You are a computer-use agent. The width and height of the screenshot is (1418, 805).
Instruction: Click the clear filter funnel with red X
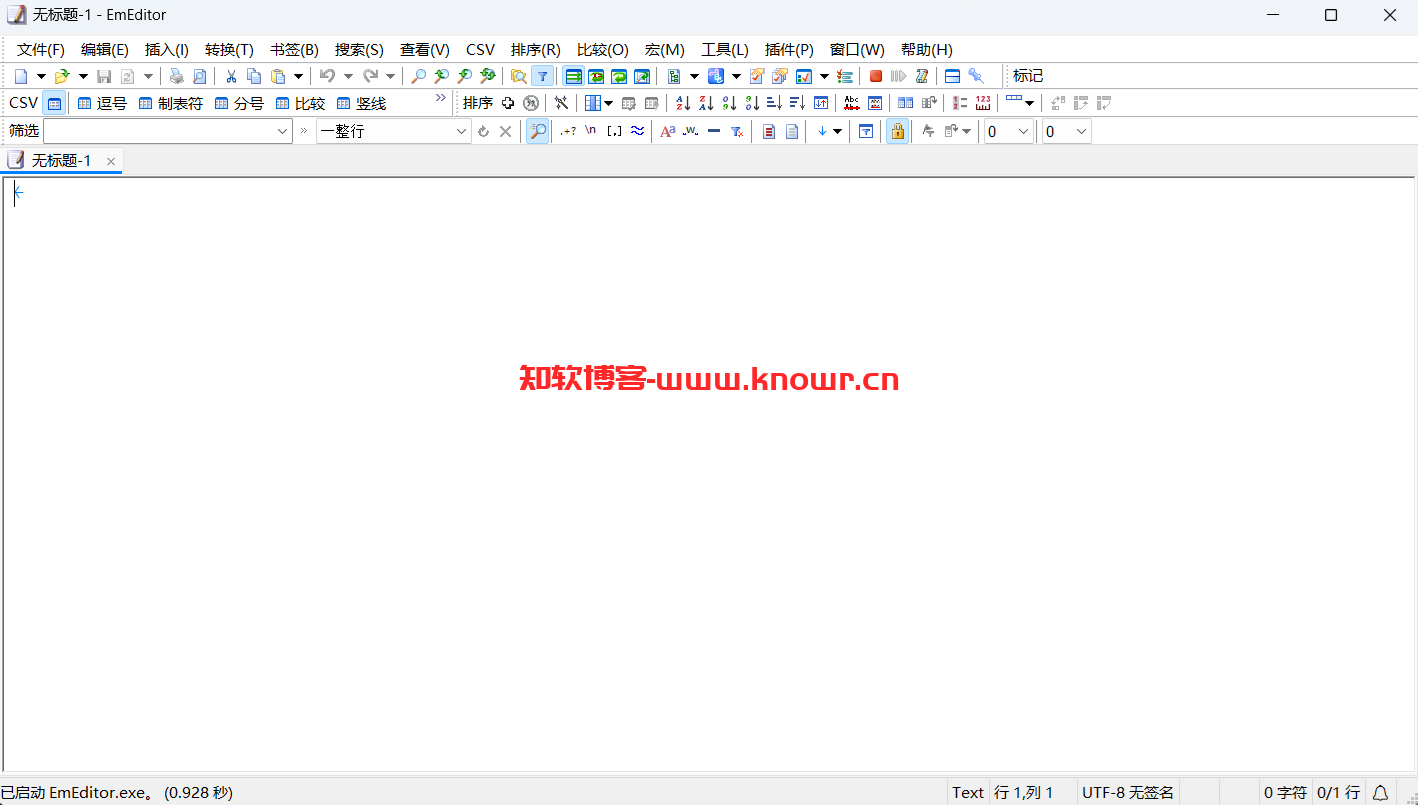[737, 131]
